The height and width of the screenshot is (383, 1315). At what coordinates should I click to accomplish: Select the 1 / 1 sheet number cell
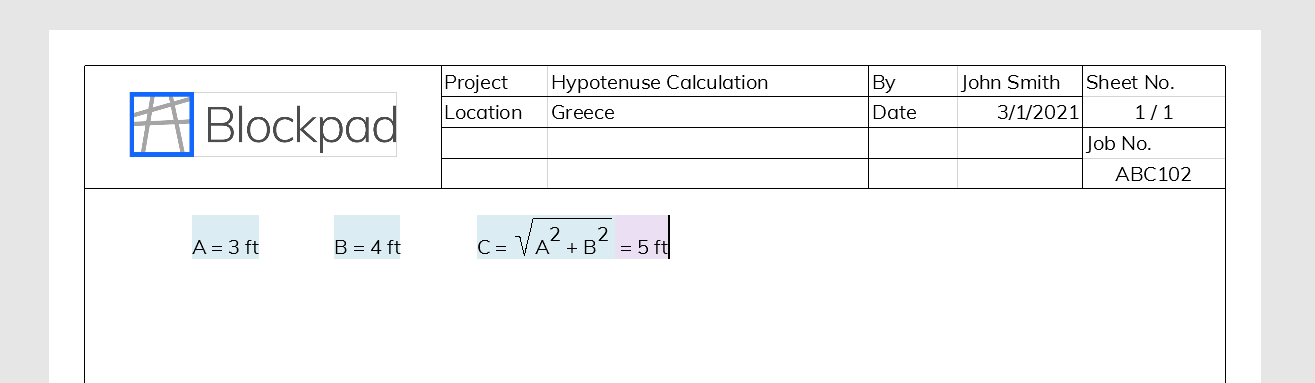[1154, 112]
